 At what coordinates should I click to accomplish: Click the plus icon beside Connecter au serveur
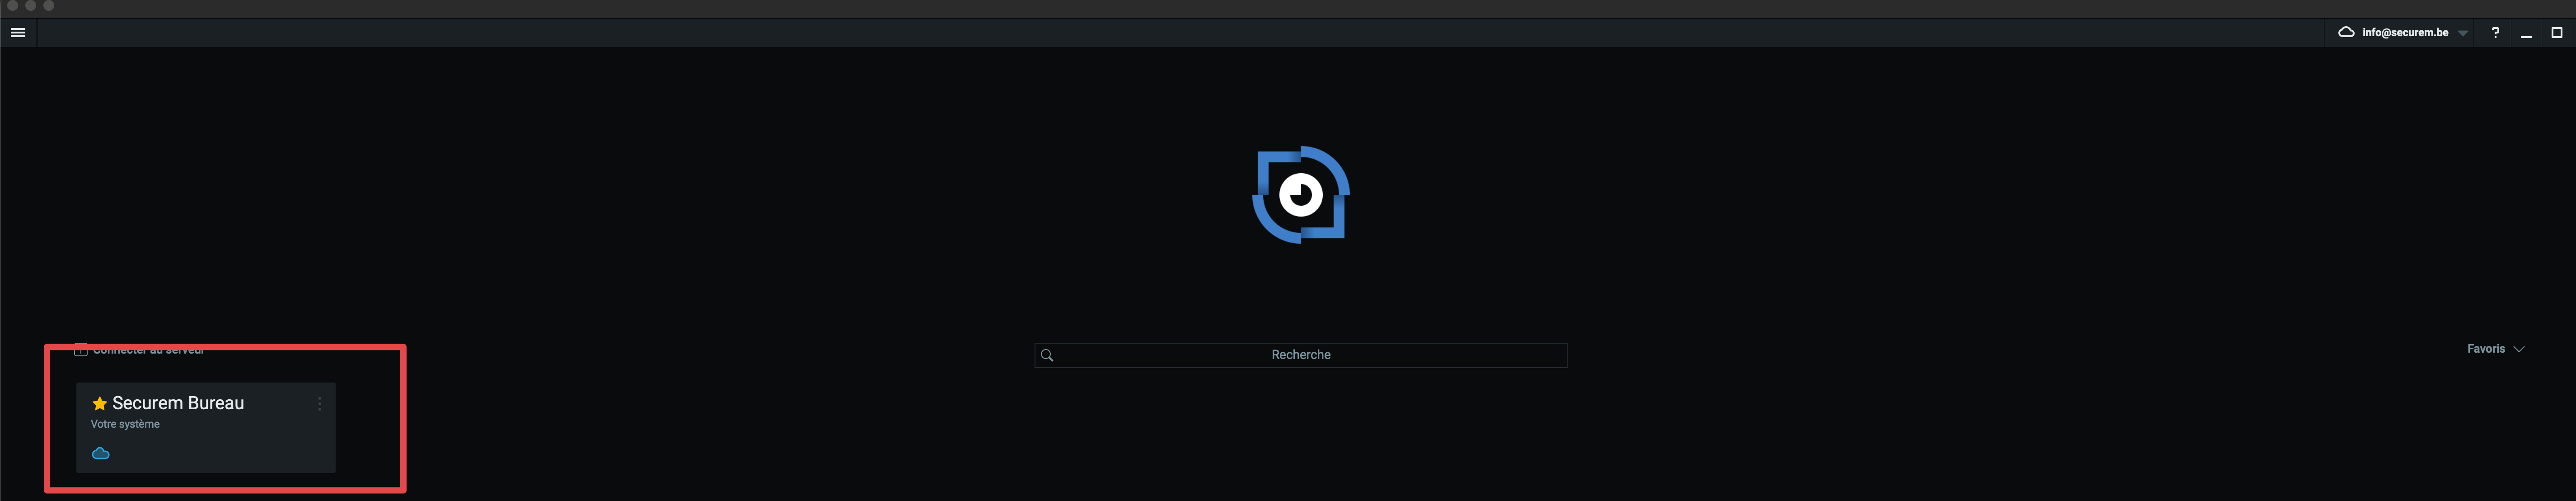coord(81,350)
